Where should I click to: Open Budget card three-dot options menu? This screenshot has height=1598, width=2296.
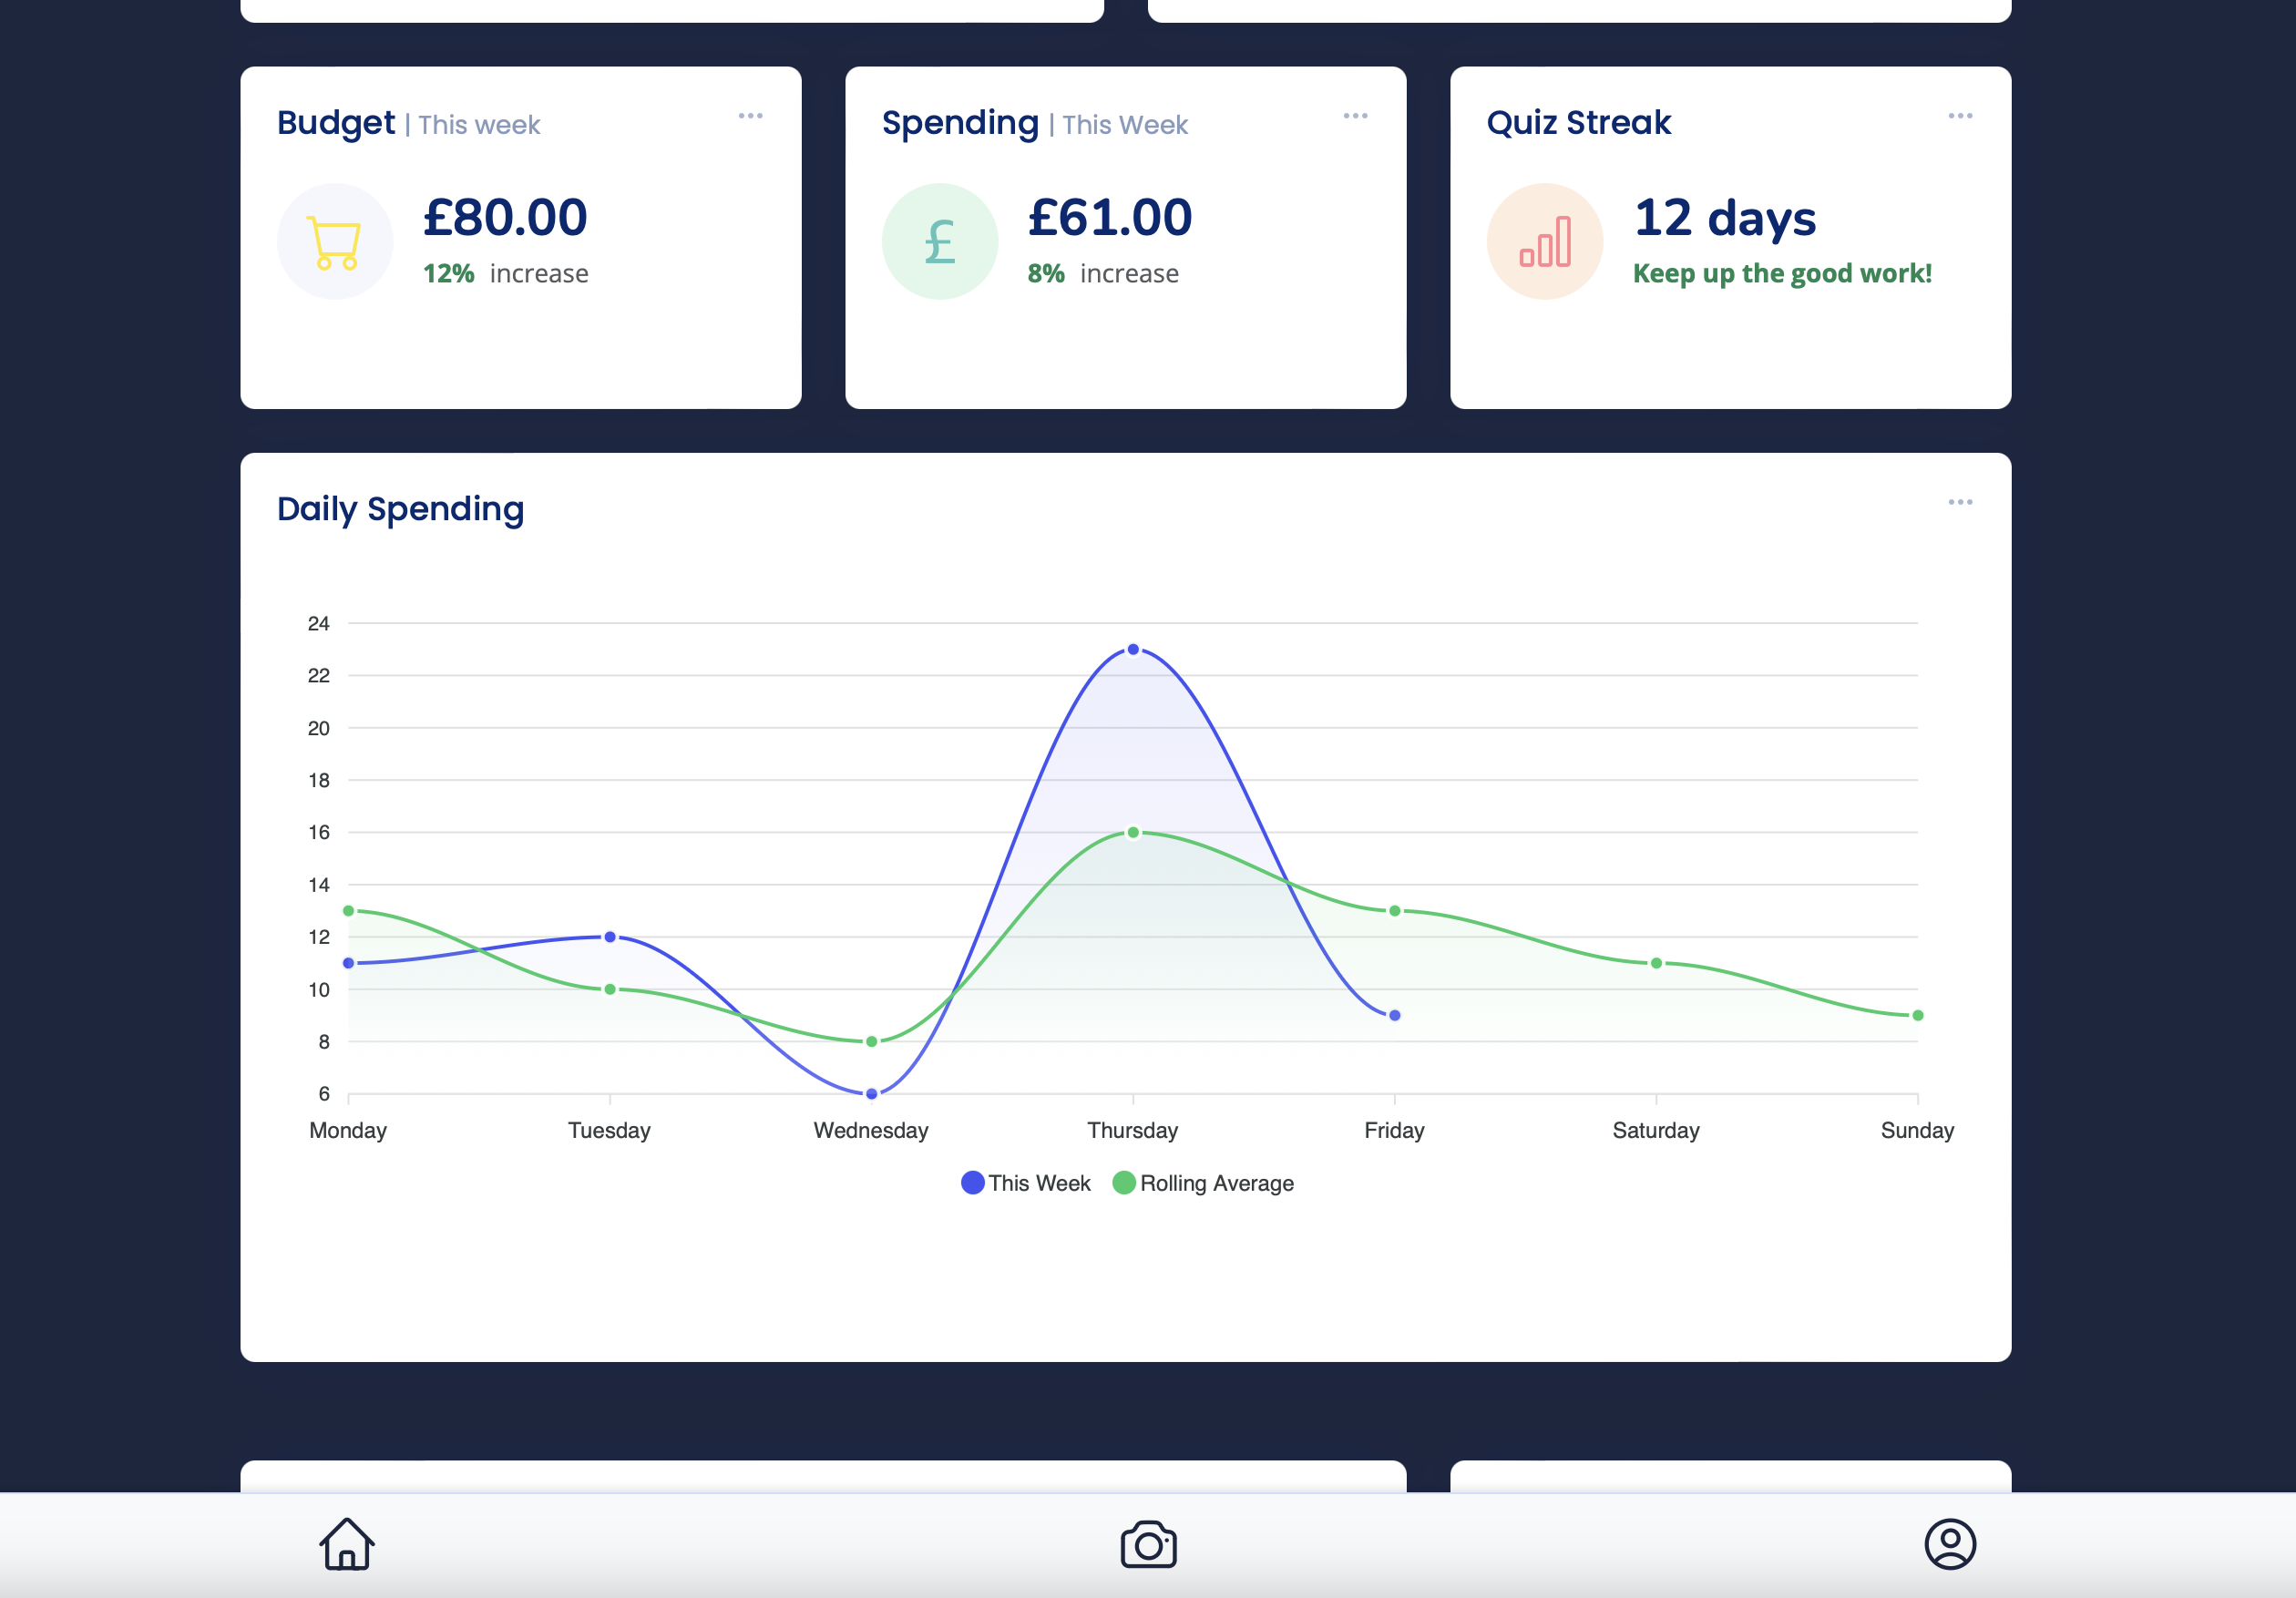click(750, 116)
